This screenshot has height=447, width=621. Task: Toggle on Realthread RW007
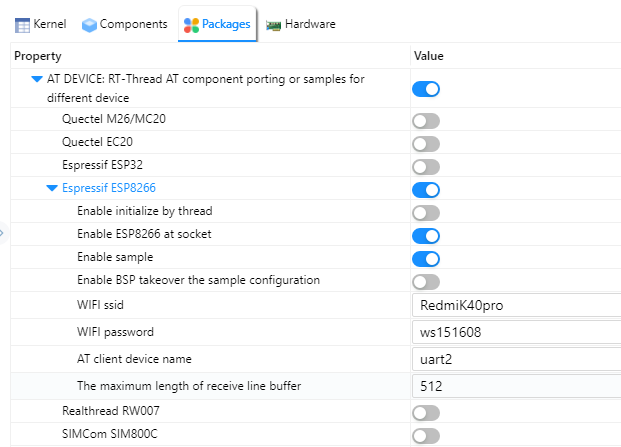tap(426, 412)
